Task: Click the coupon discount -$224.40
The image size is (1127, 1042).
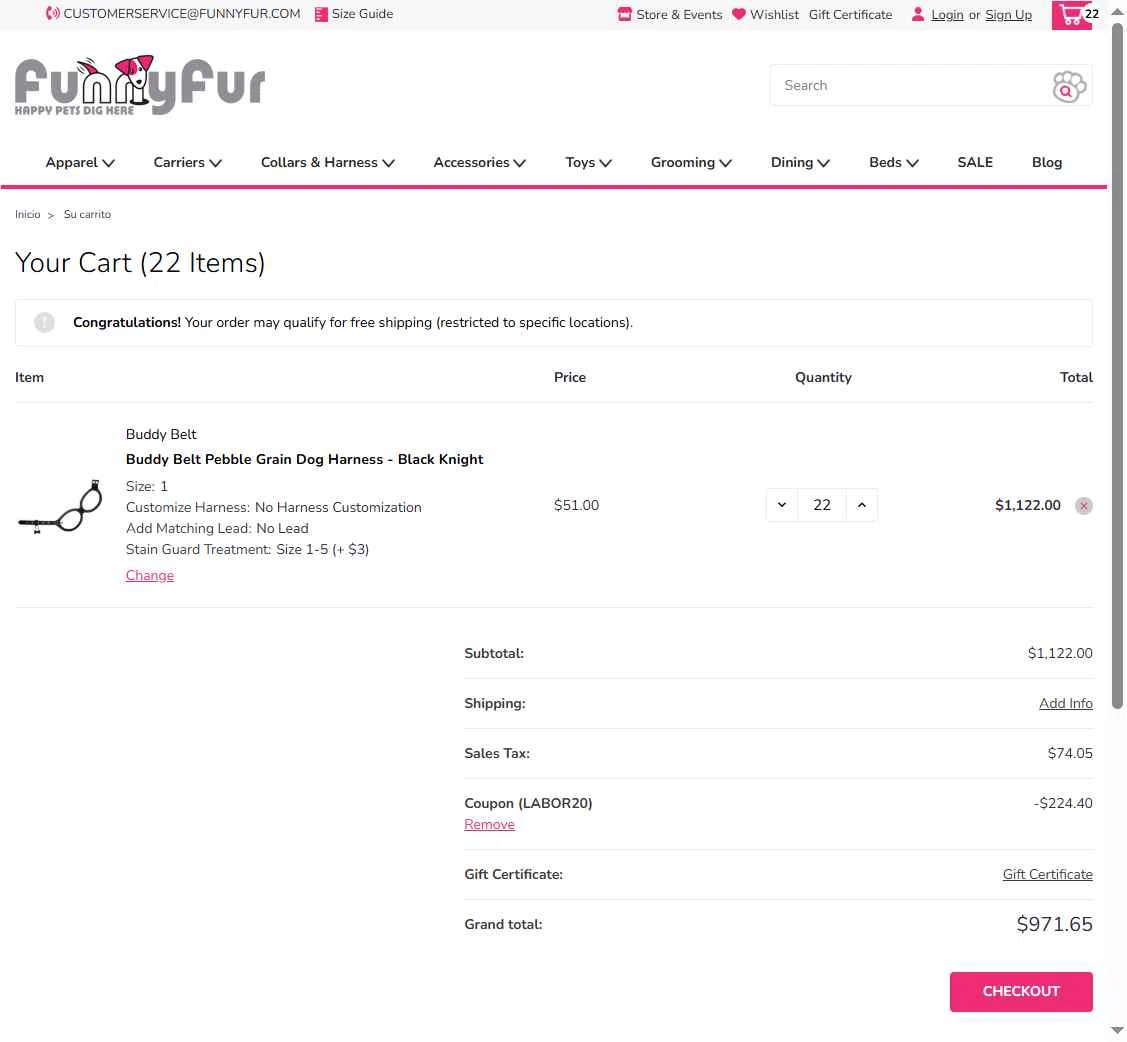Action: [1063, 803]
